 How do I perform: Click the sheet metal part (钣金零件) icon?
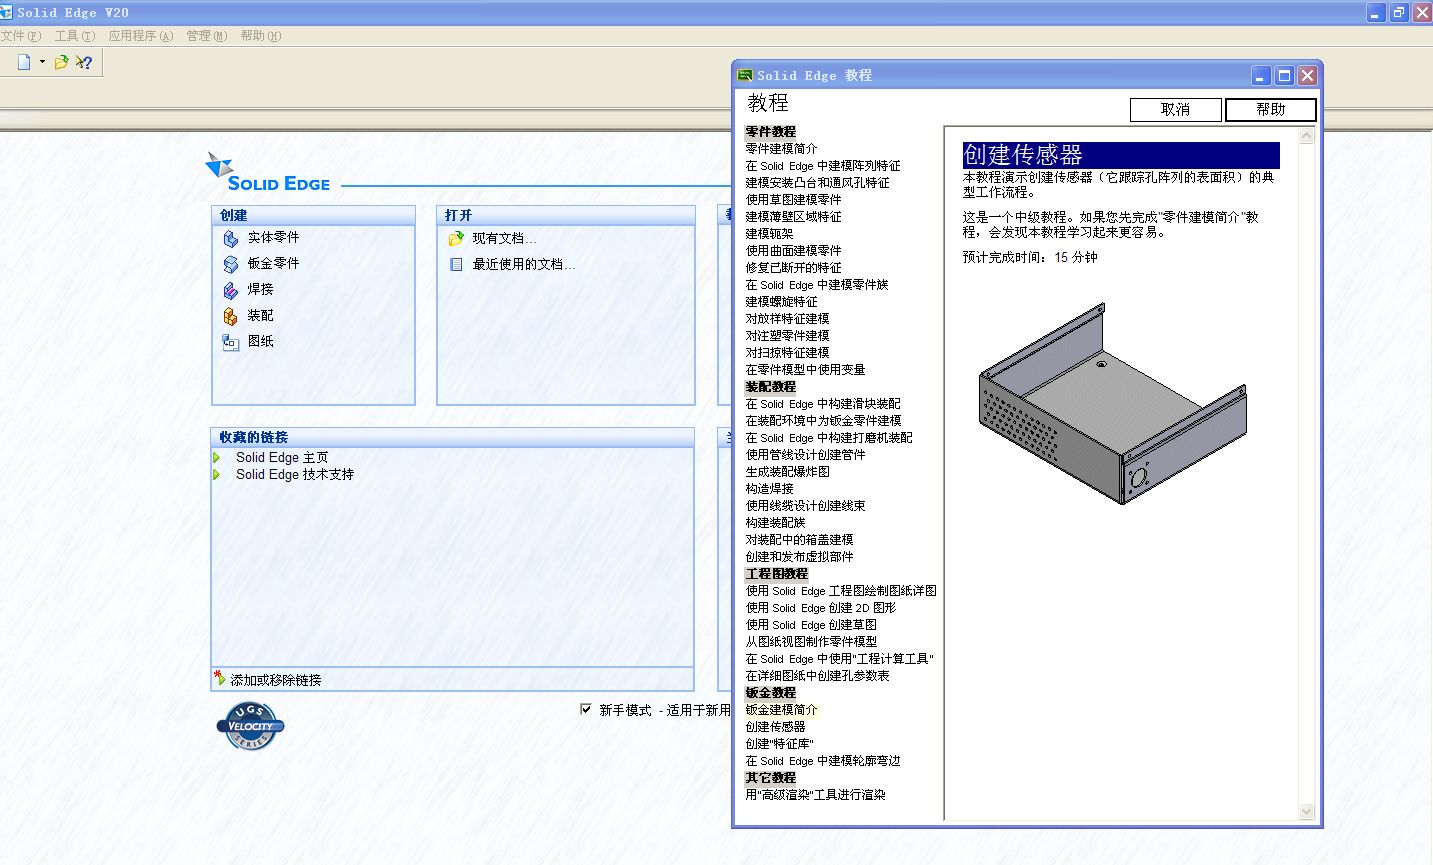point(231,264)
